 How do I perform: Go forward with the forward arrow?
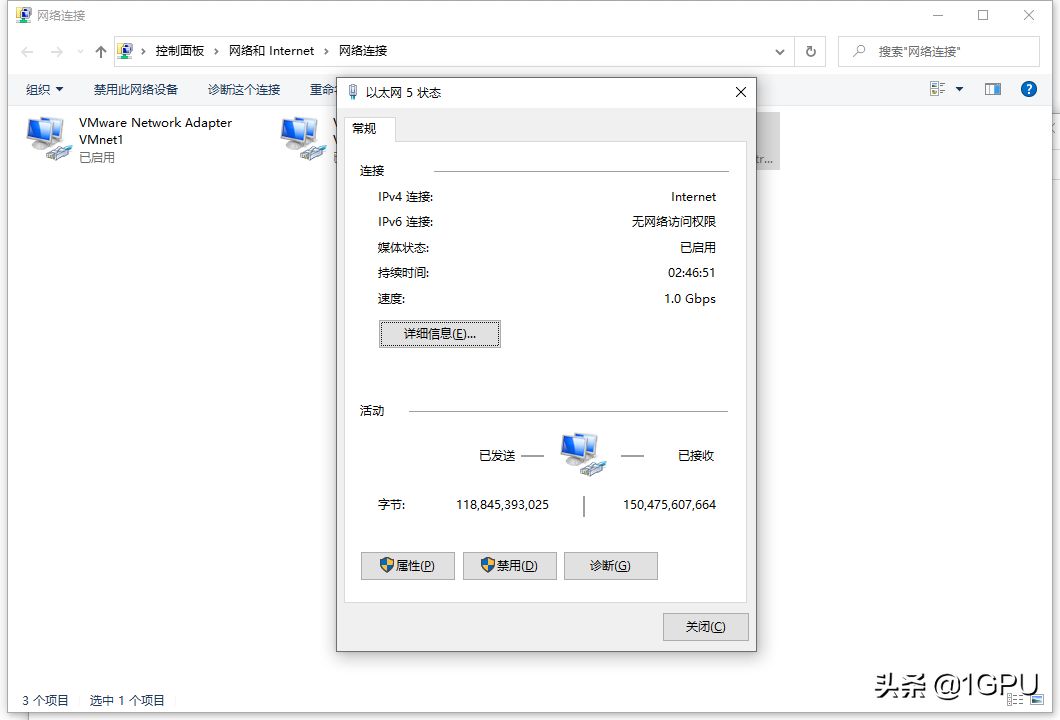pos(57,51)
